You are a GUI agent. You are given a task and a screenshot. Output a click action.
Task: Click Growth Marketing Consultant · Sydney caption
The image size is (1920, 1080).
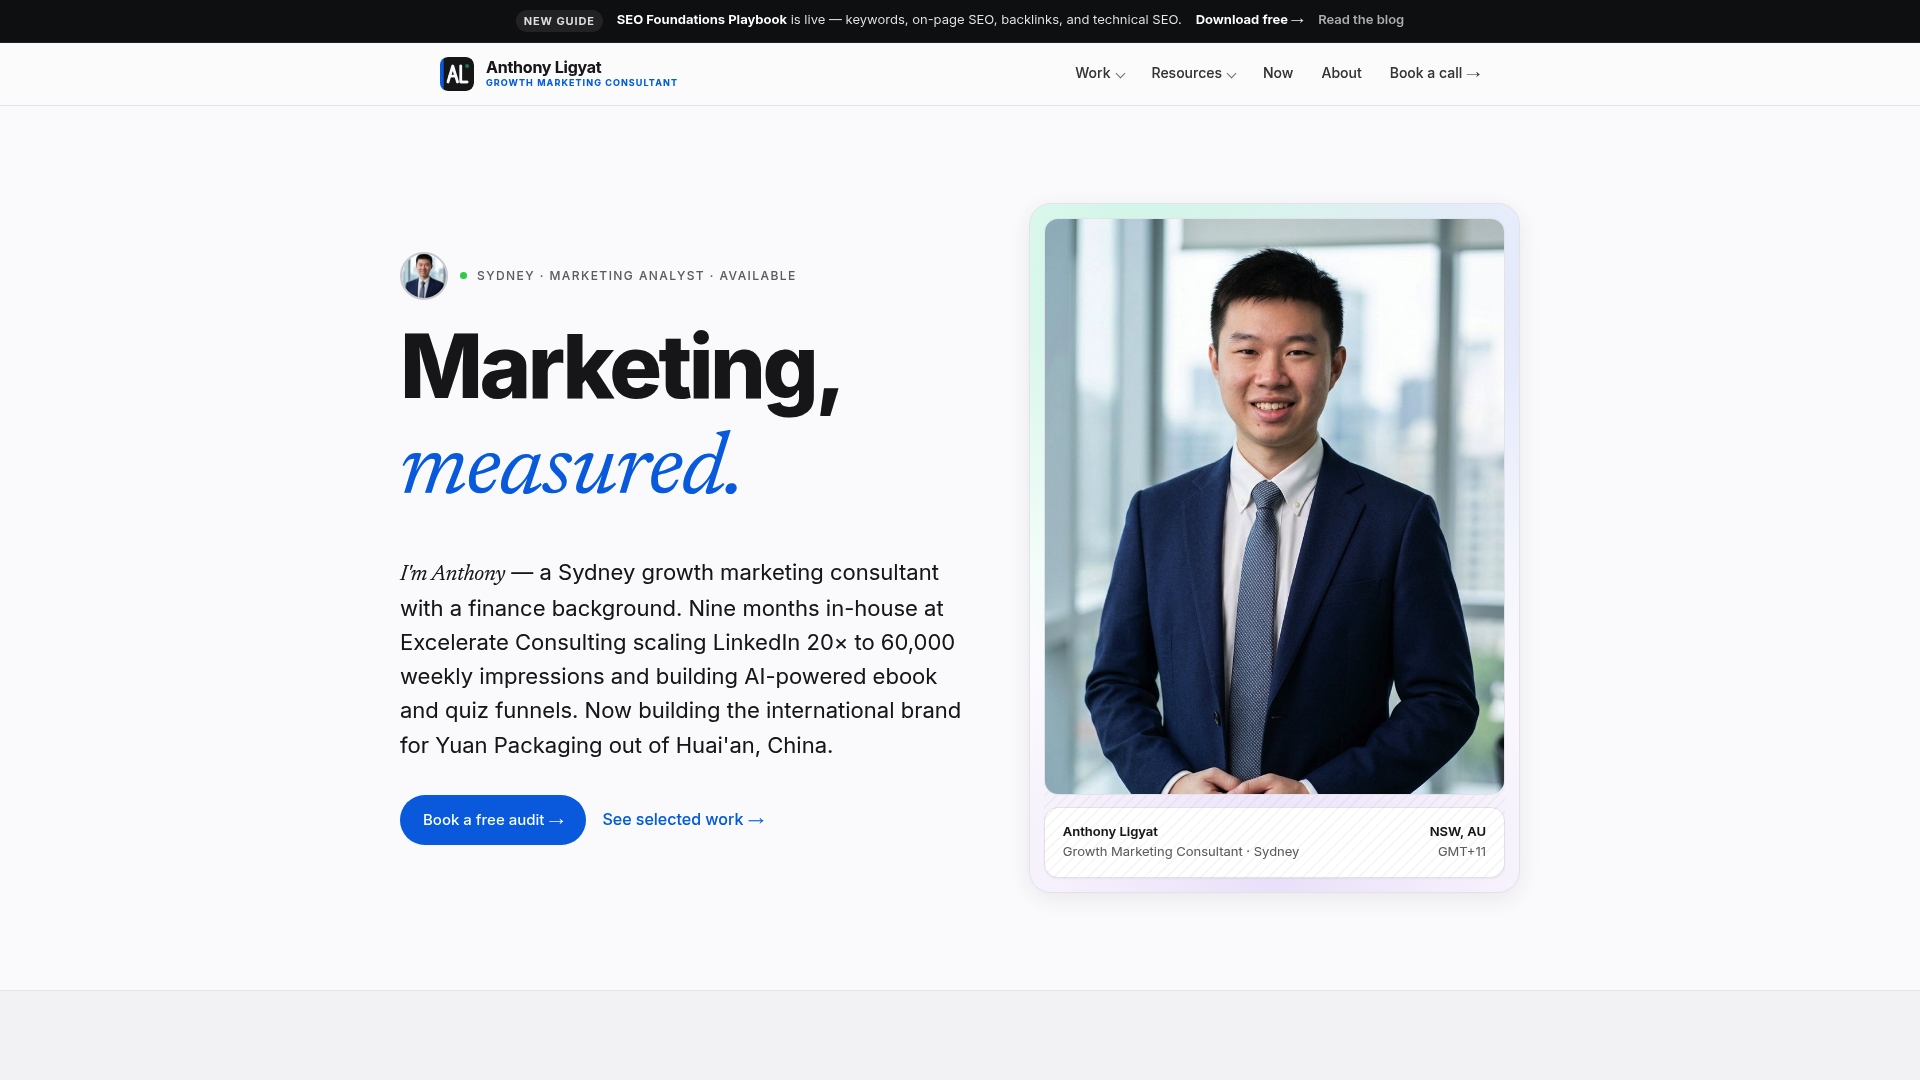(1180, 852)
